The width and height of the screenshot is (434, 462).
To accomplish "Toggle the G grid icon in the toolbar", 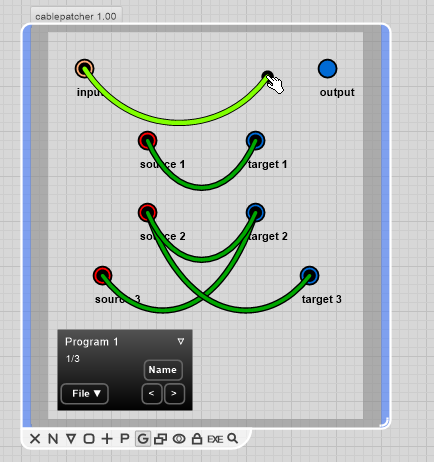I will pyautogui.click(x=143, y=439).
